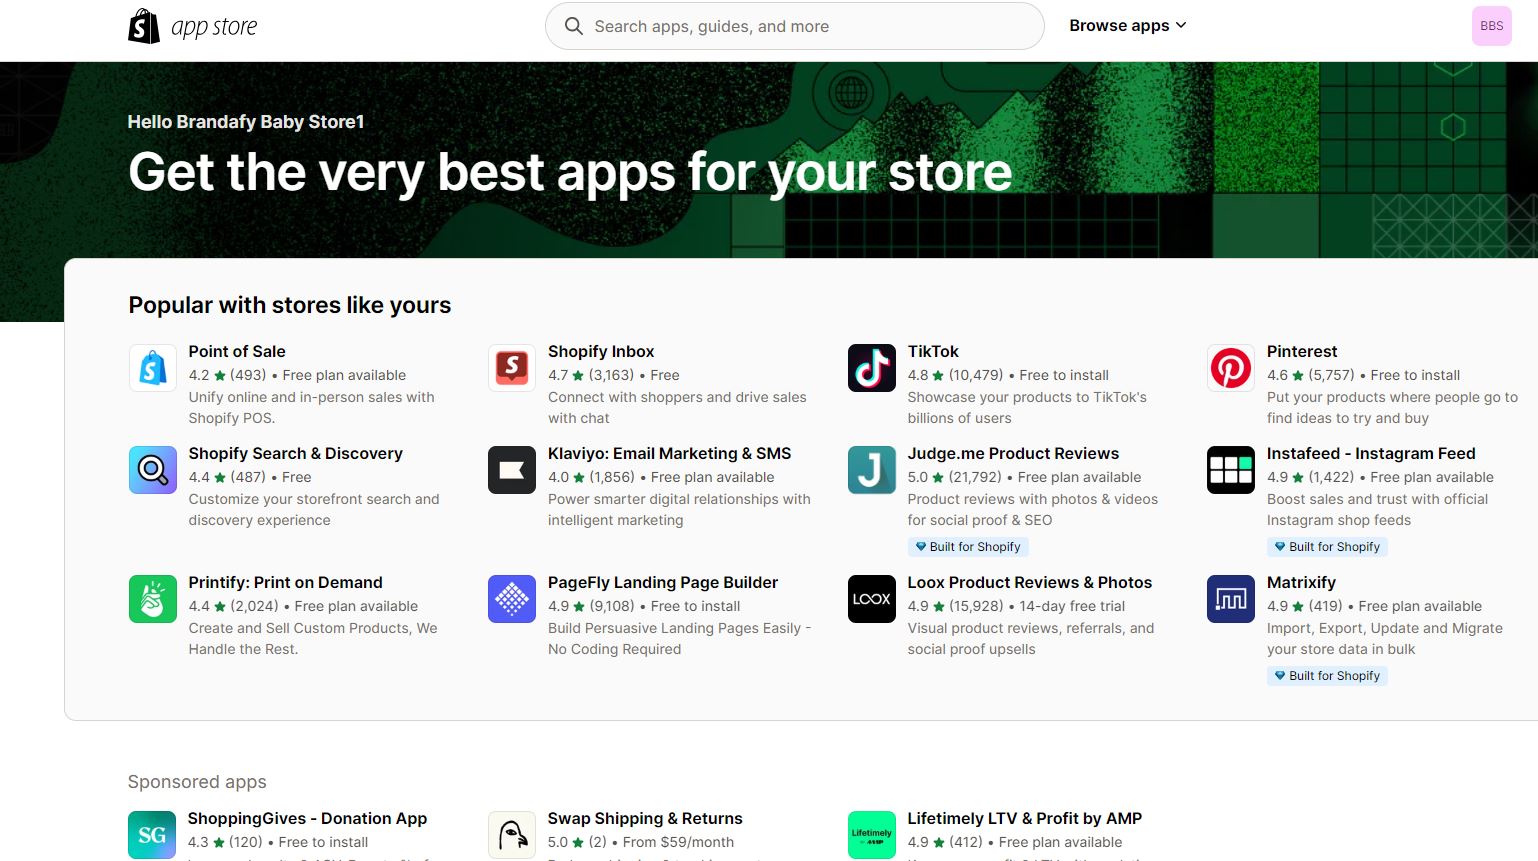Open Swap Shipping & Returns title link
Image resolution: width=1538 pixels, height=861 pixels.
click(645, 819)
